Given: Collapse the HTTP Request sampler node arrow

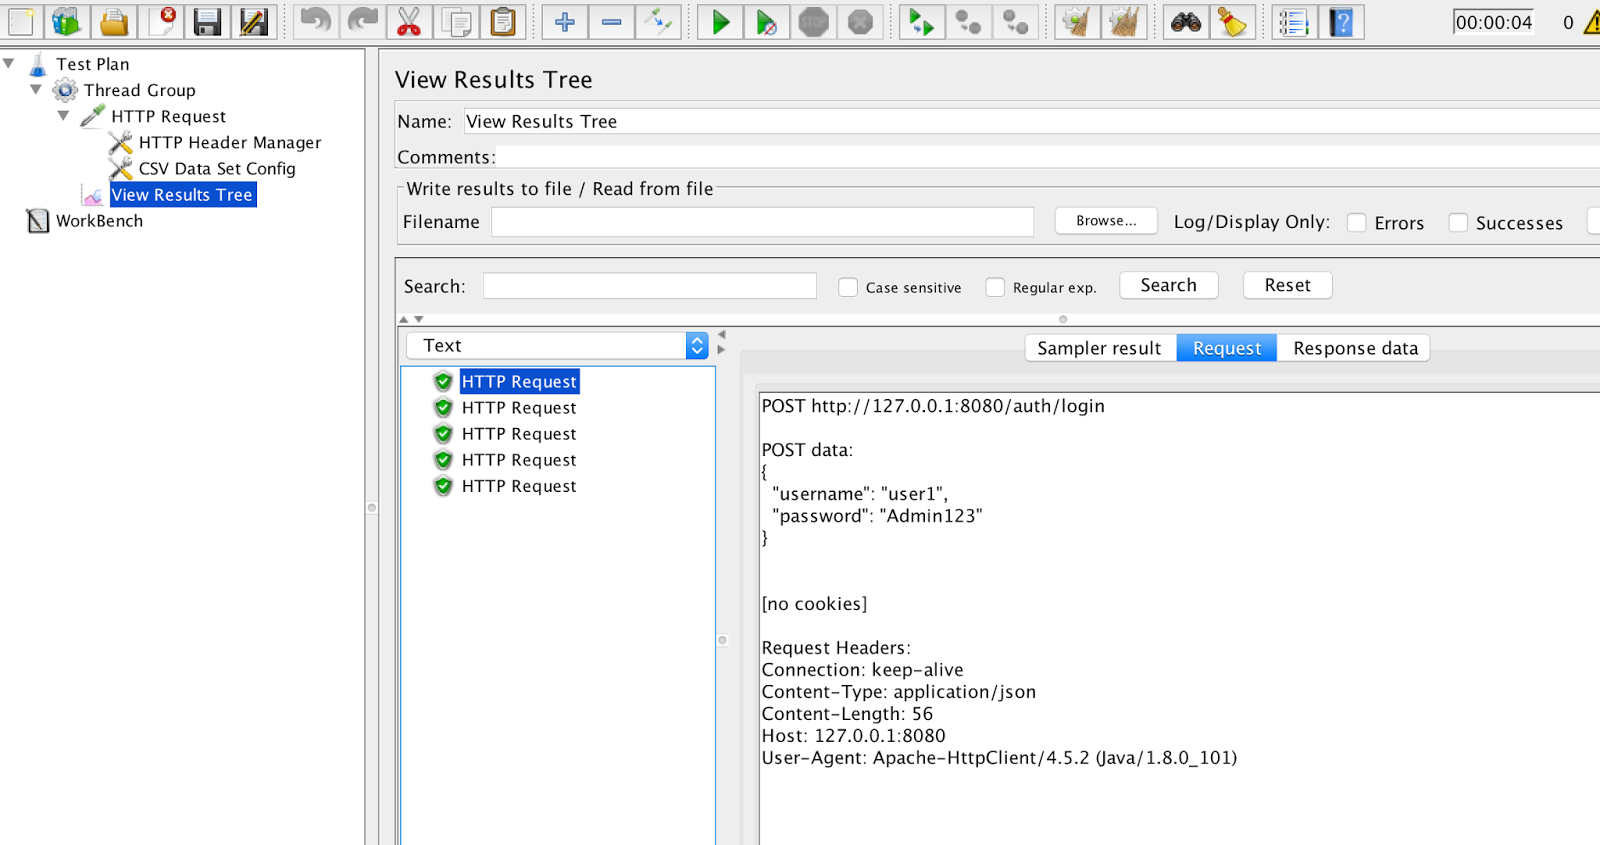Looking at the screenshot, I should tap(64, 115).
